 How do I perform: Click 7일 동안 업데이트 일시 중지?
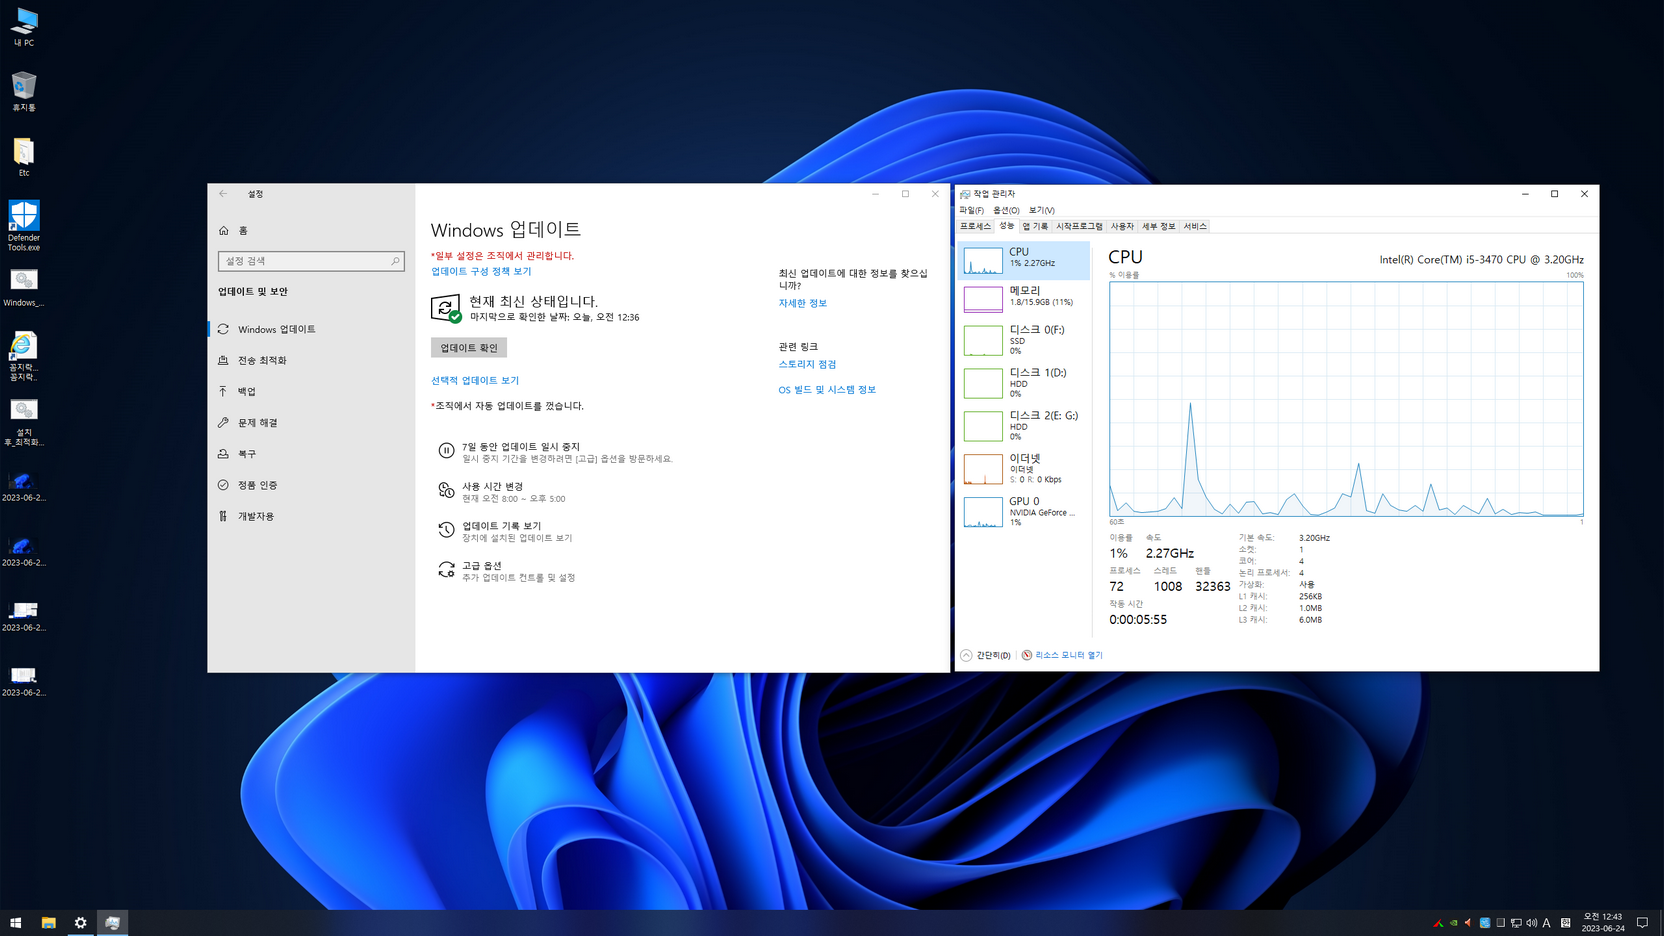click(556, 452)
